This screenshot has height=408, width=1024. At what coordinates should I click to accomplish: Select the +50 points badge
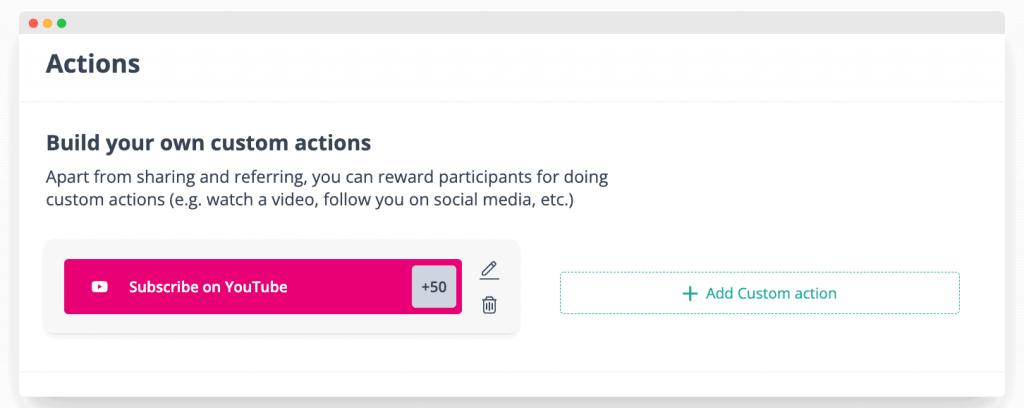click(434, 287)
